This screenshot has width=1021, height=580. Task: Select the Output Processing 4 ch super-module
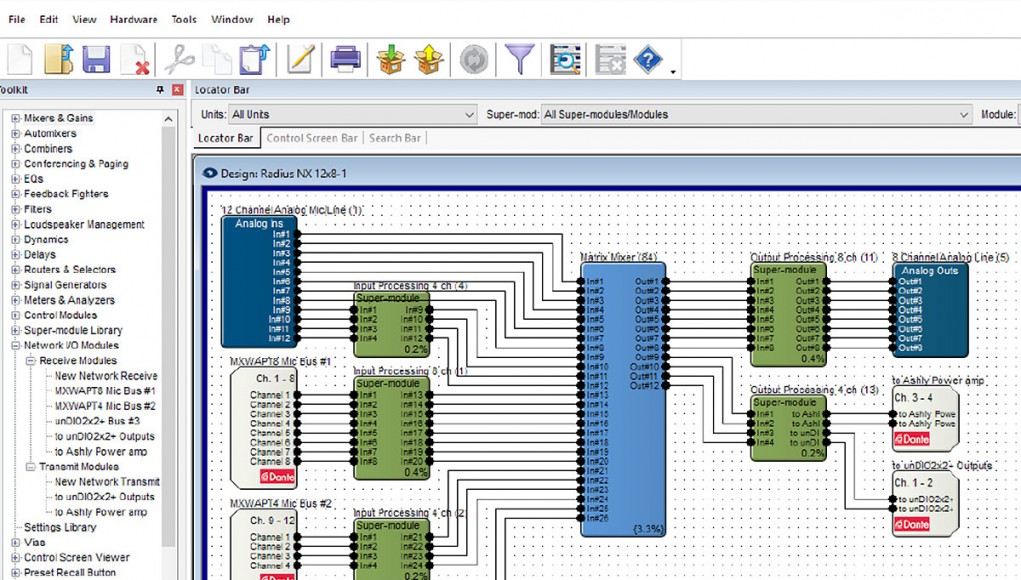pyautogui.click(x=789, y=428)
